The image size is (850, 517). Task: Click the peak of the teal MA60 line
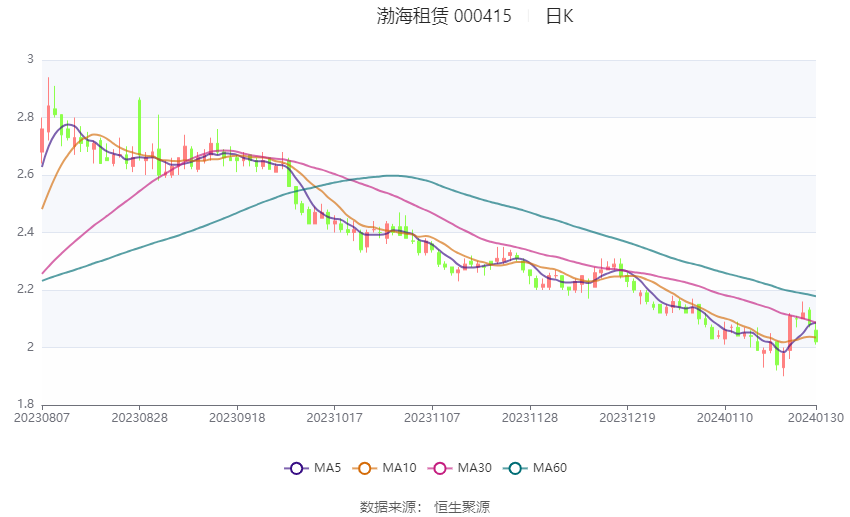point(393,176)
